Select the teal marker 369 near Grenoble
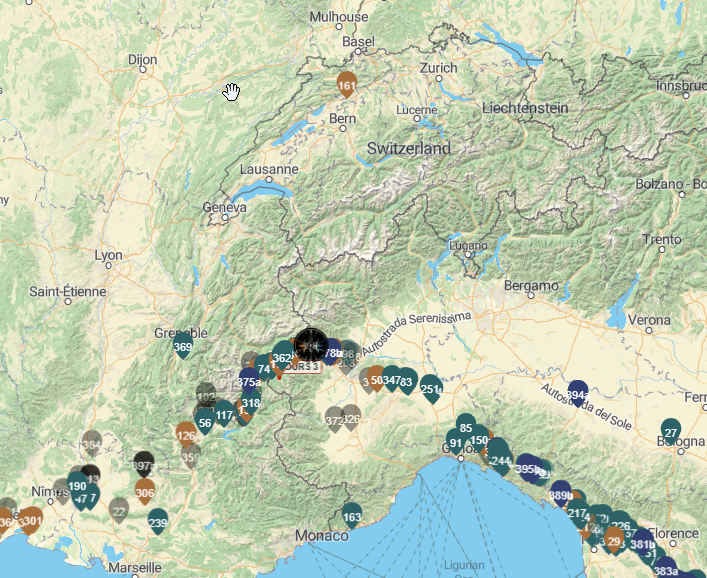Image resolution: width=707 pixels, height=578 pixels. [x=183, y=349]
